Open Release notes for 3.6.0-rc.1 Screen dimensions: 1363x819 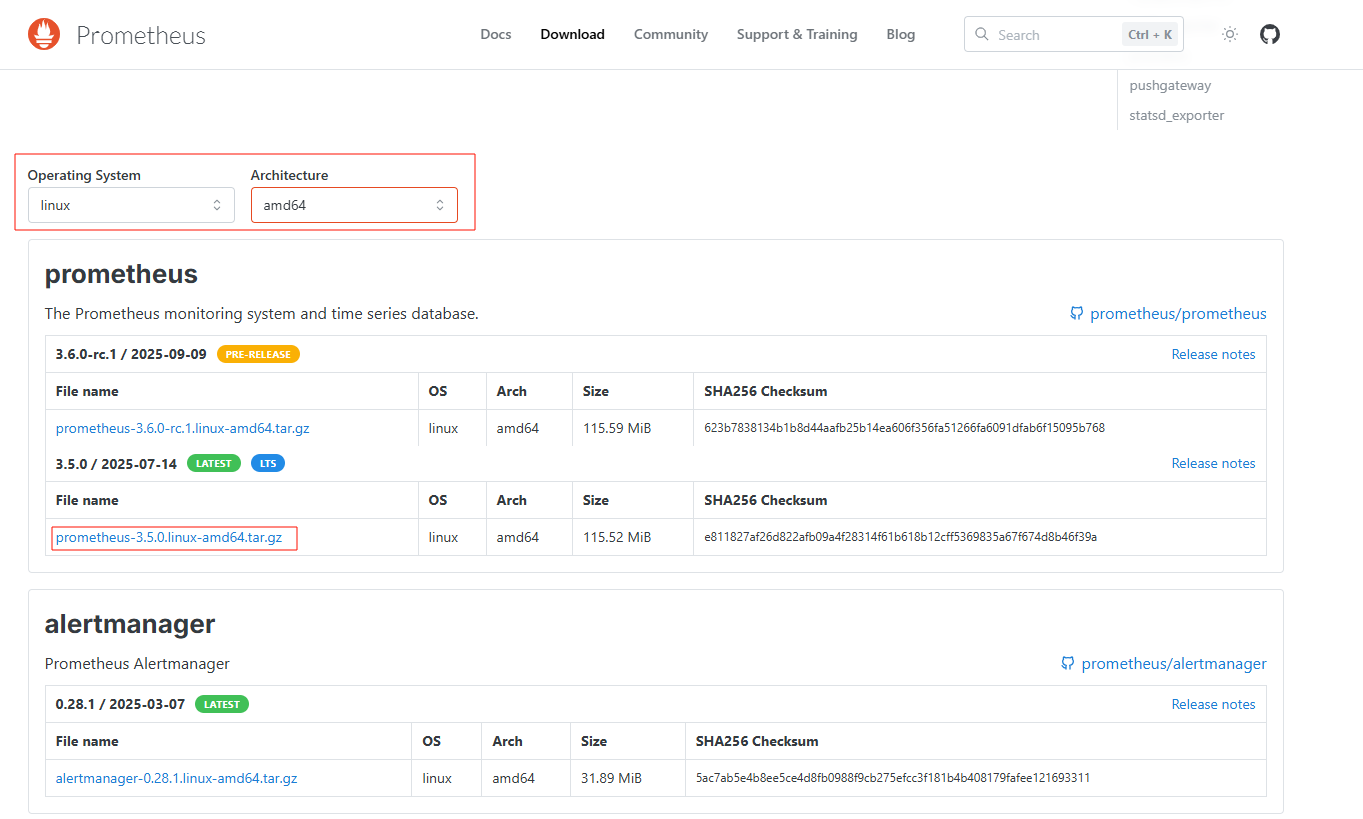(x=1213, y=354)
